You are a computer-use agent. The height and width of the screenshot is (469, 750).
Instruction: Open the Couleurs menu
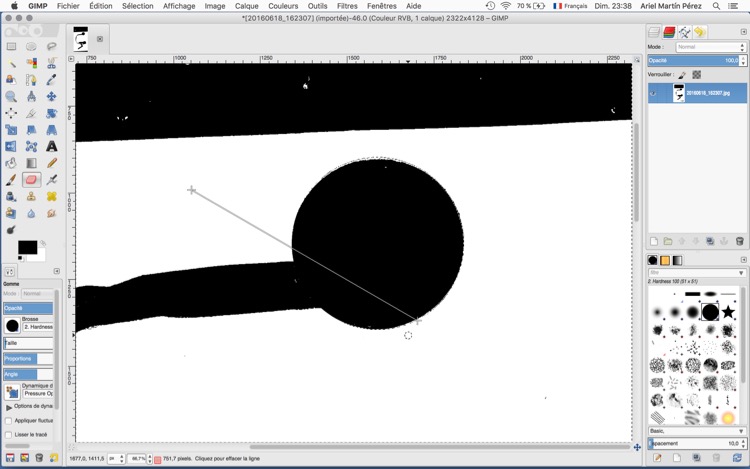pyautogui.click(x=283, y=6)
